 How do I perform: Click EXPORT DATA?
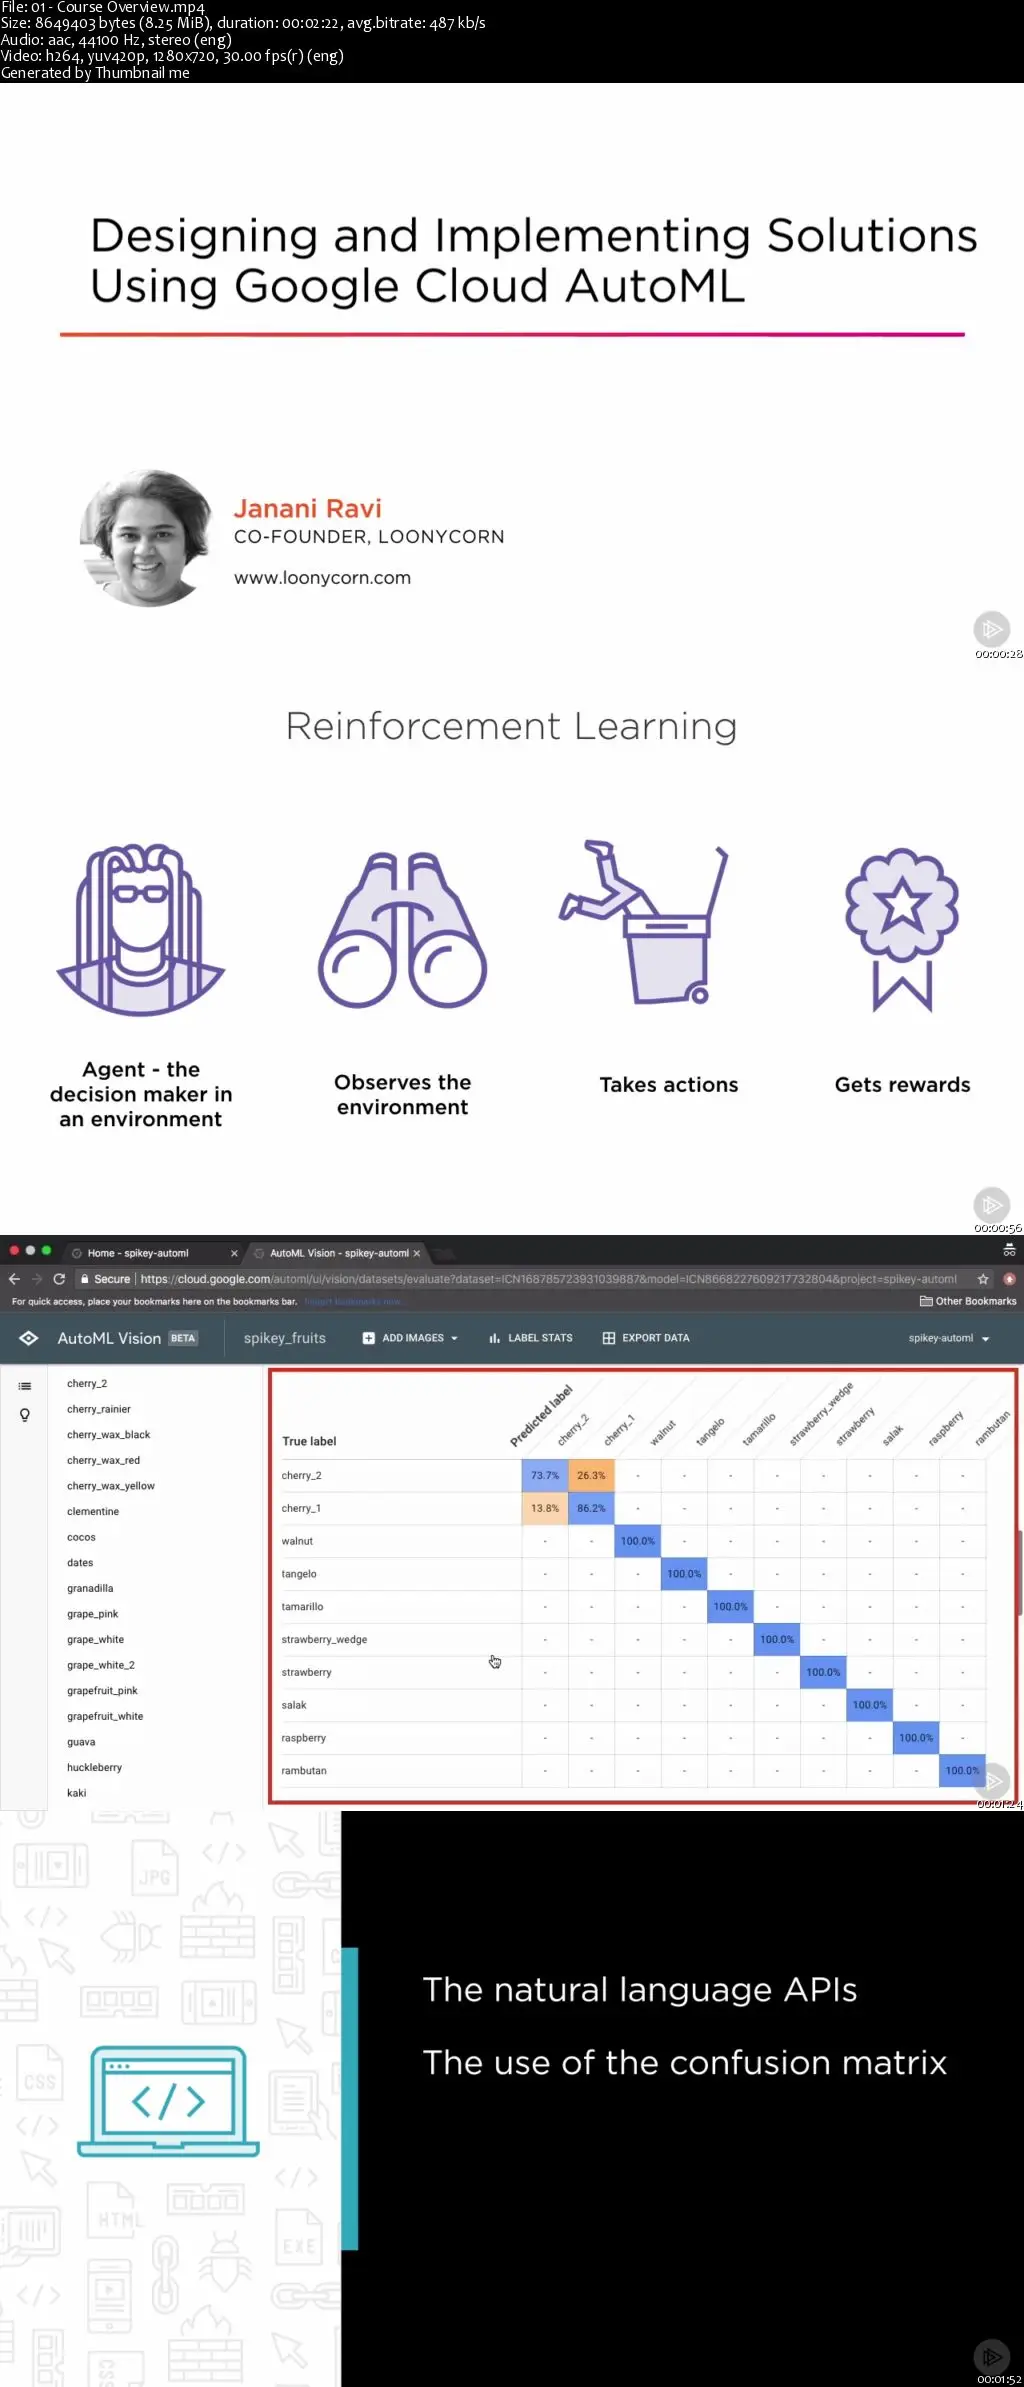646,1338
